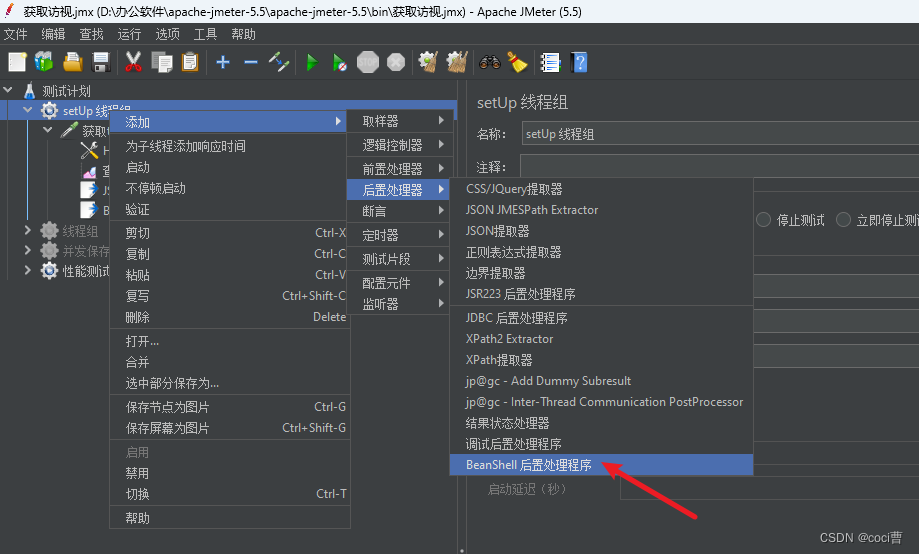
Task: Open the 帮助 menu in menu bar
Action: tap(243, 34)
